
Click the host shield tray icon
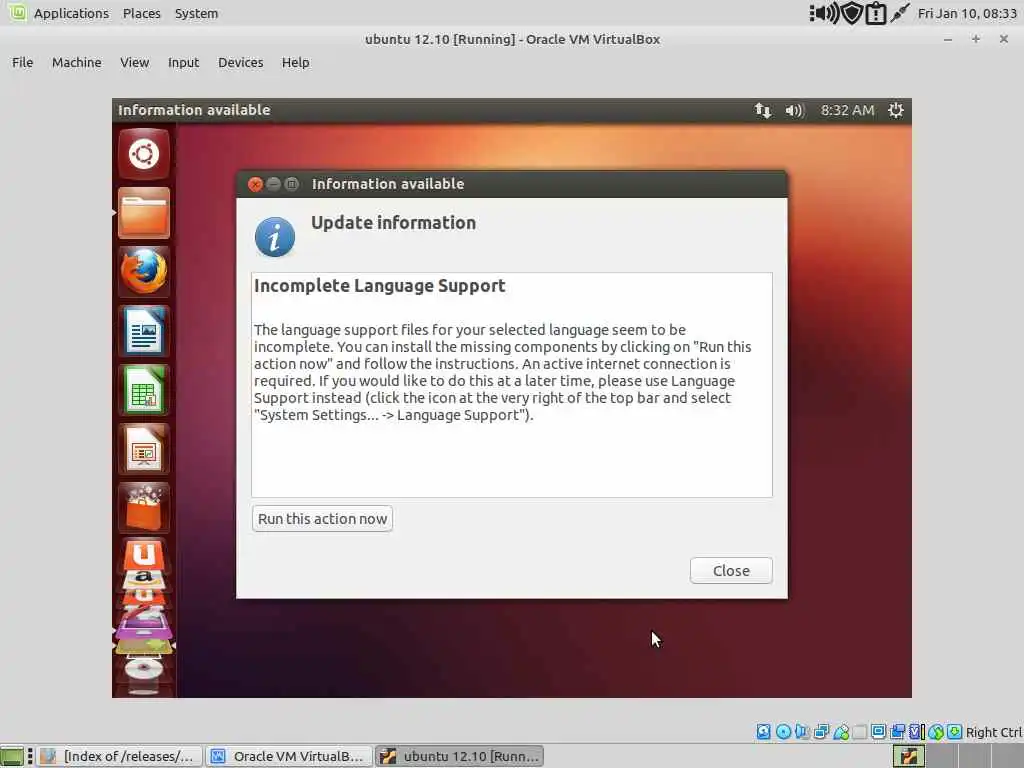852,13
